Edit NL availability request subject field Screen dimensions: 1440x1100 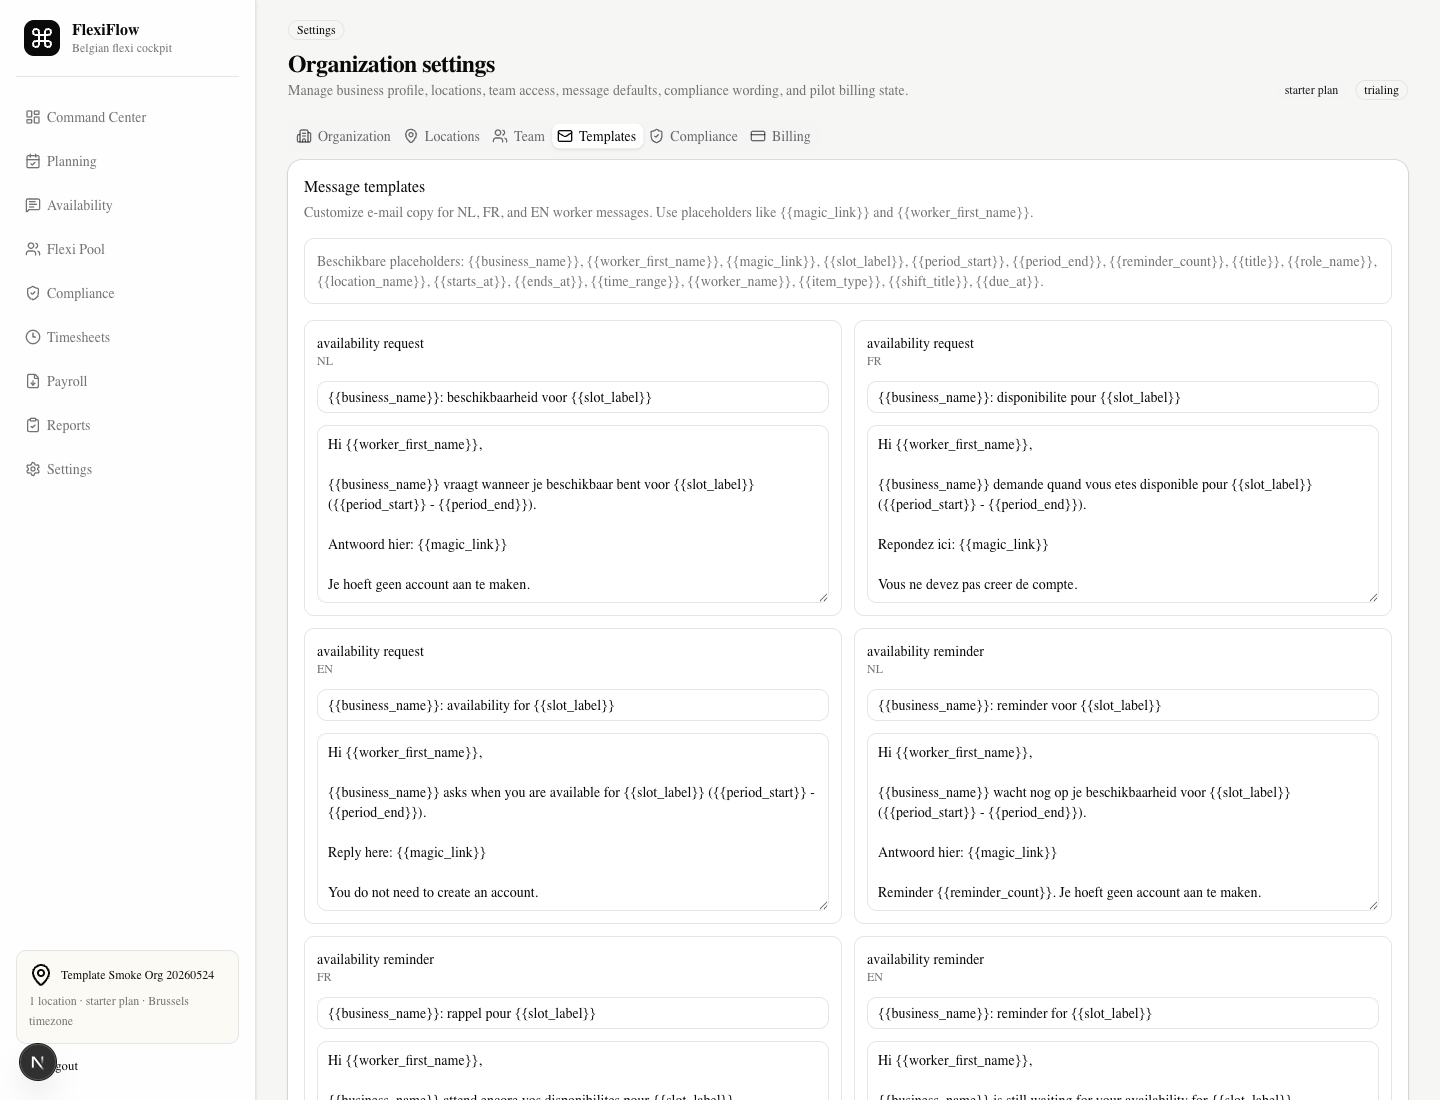(573, 397)
